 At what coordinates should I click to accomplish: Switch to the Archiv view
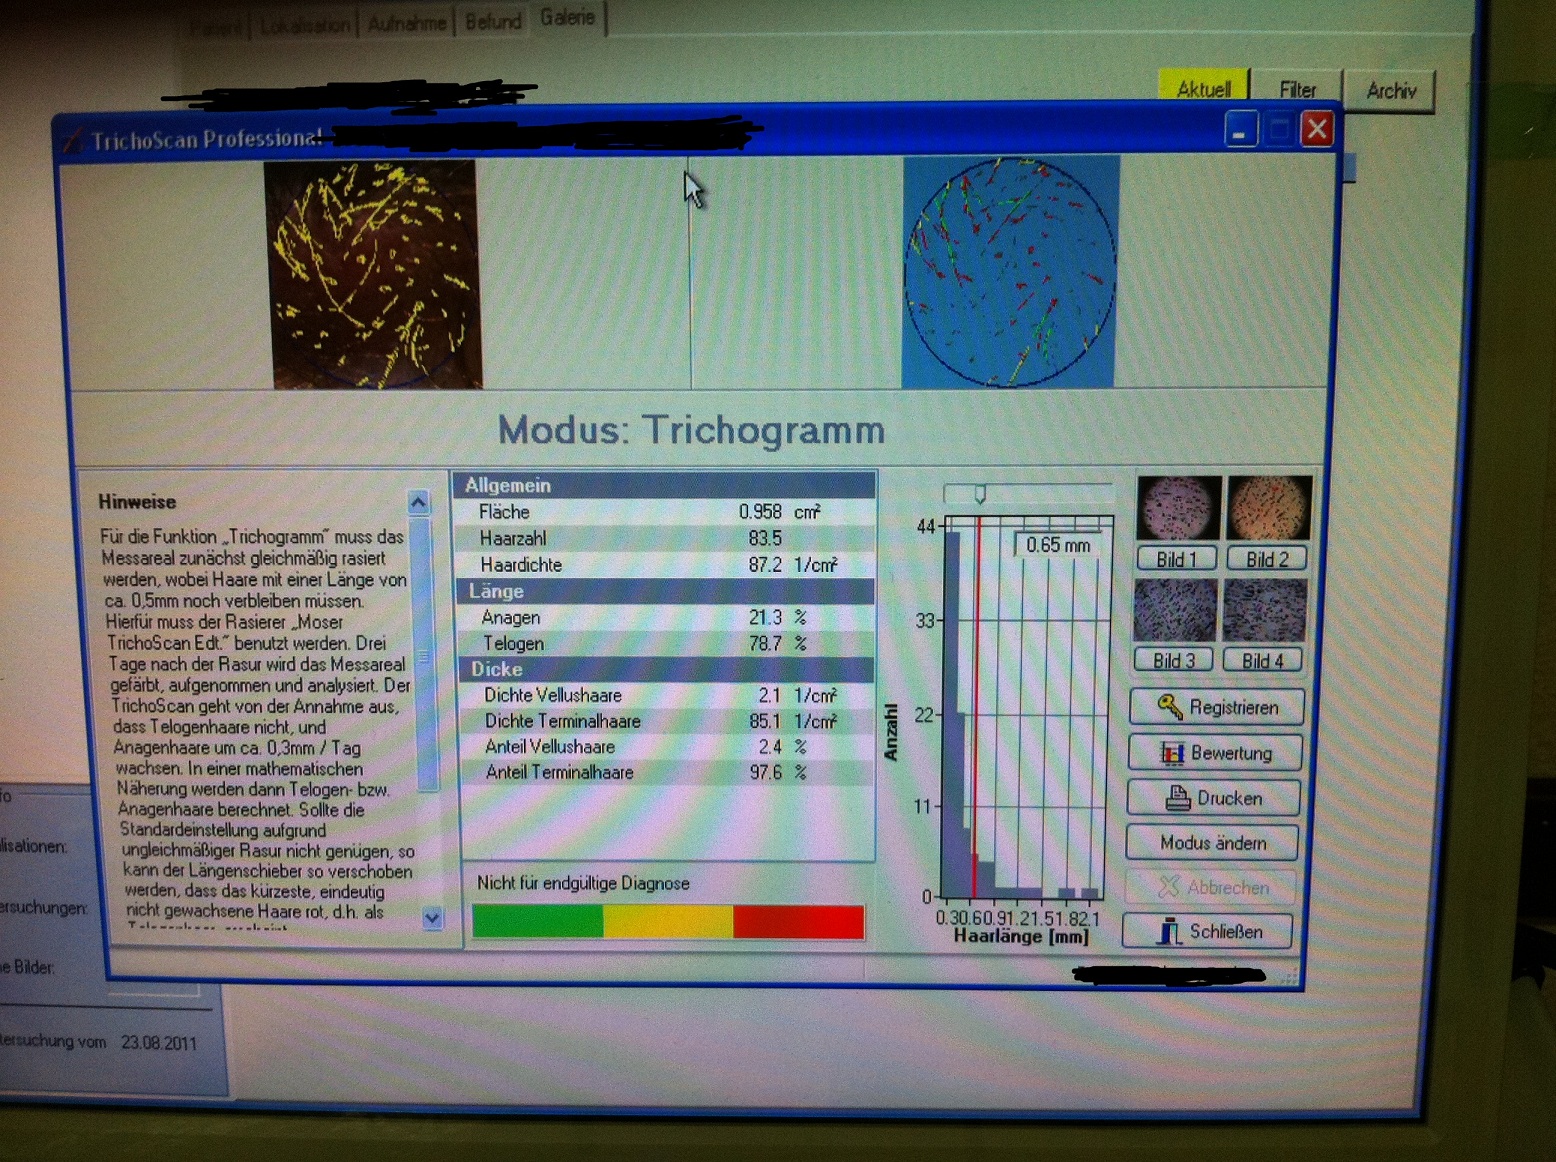(1390, 91)
